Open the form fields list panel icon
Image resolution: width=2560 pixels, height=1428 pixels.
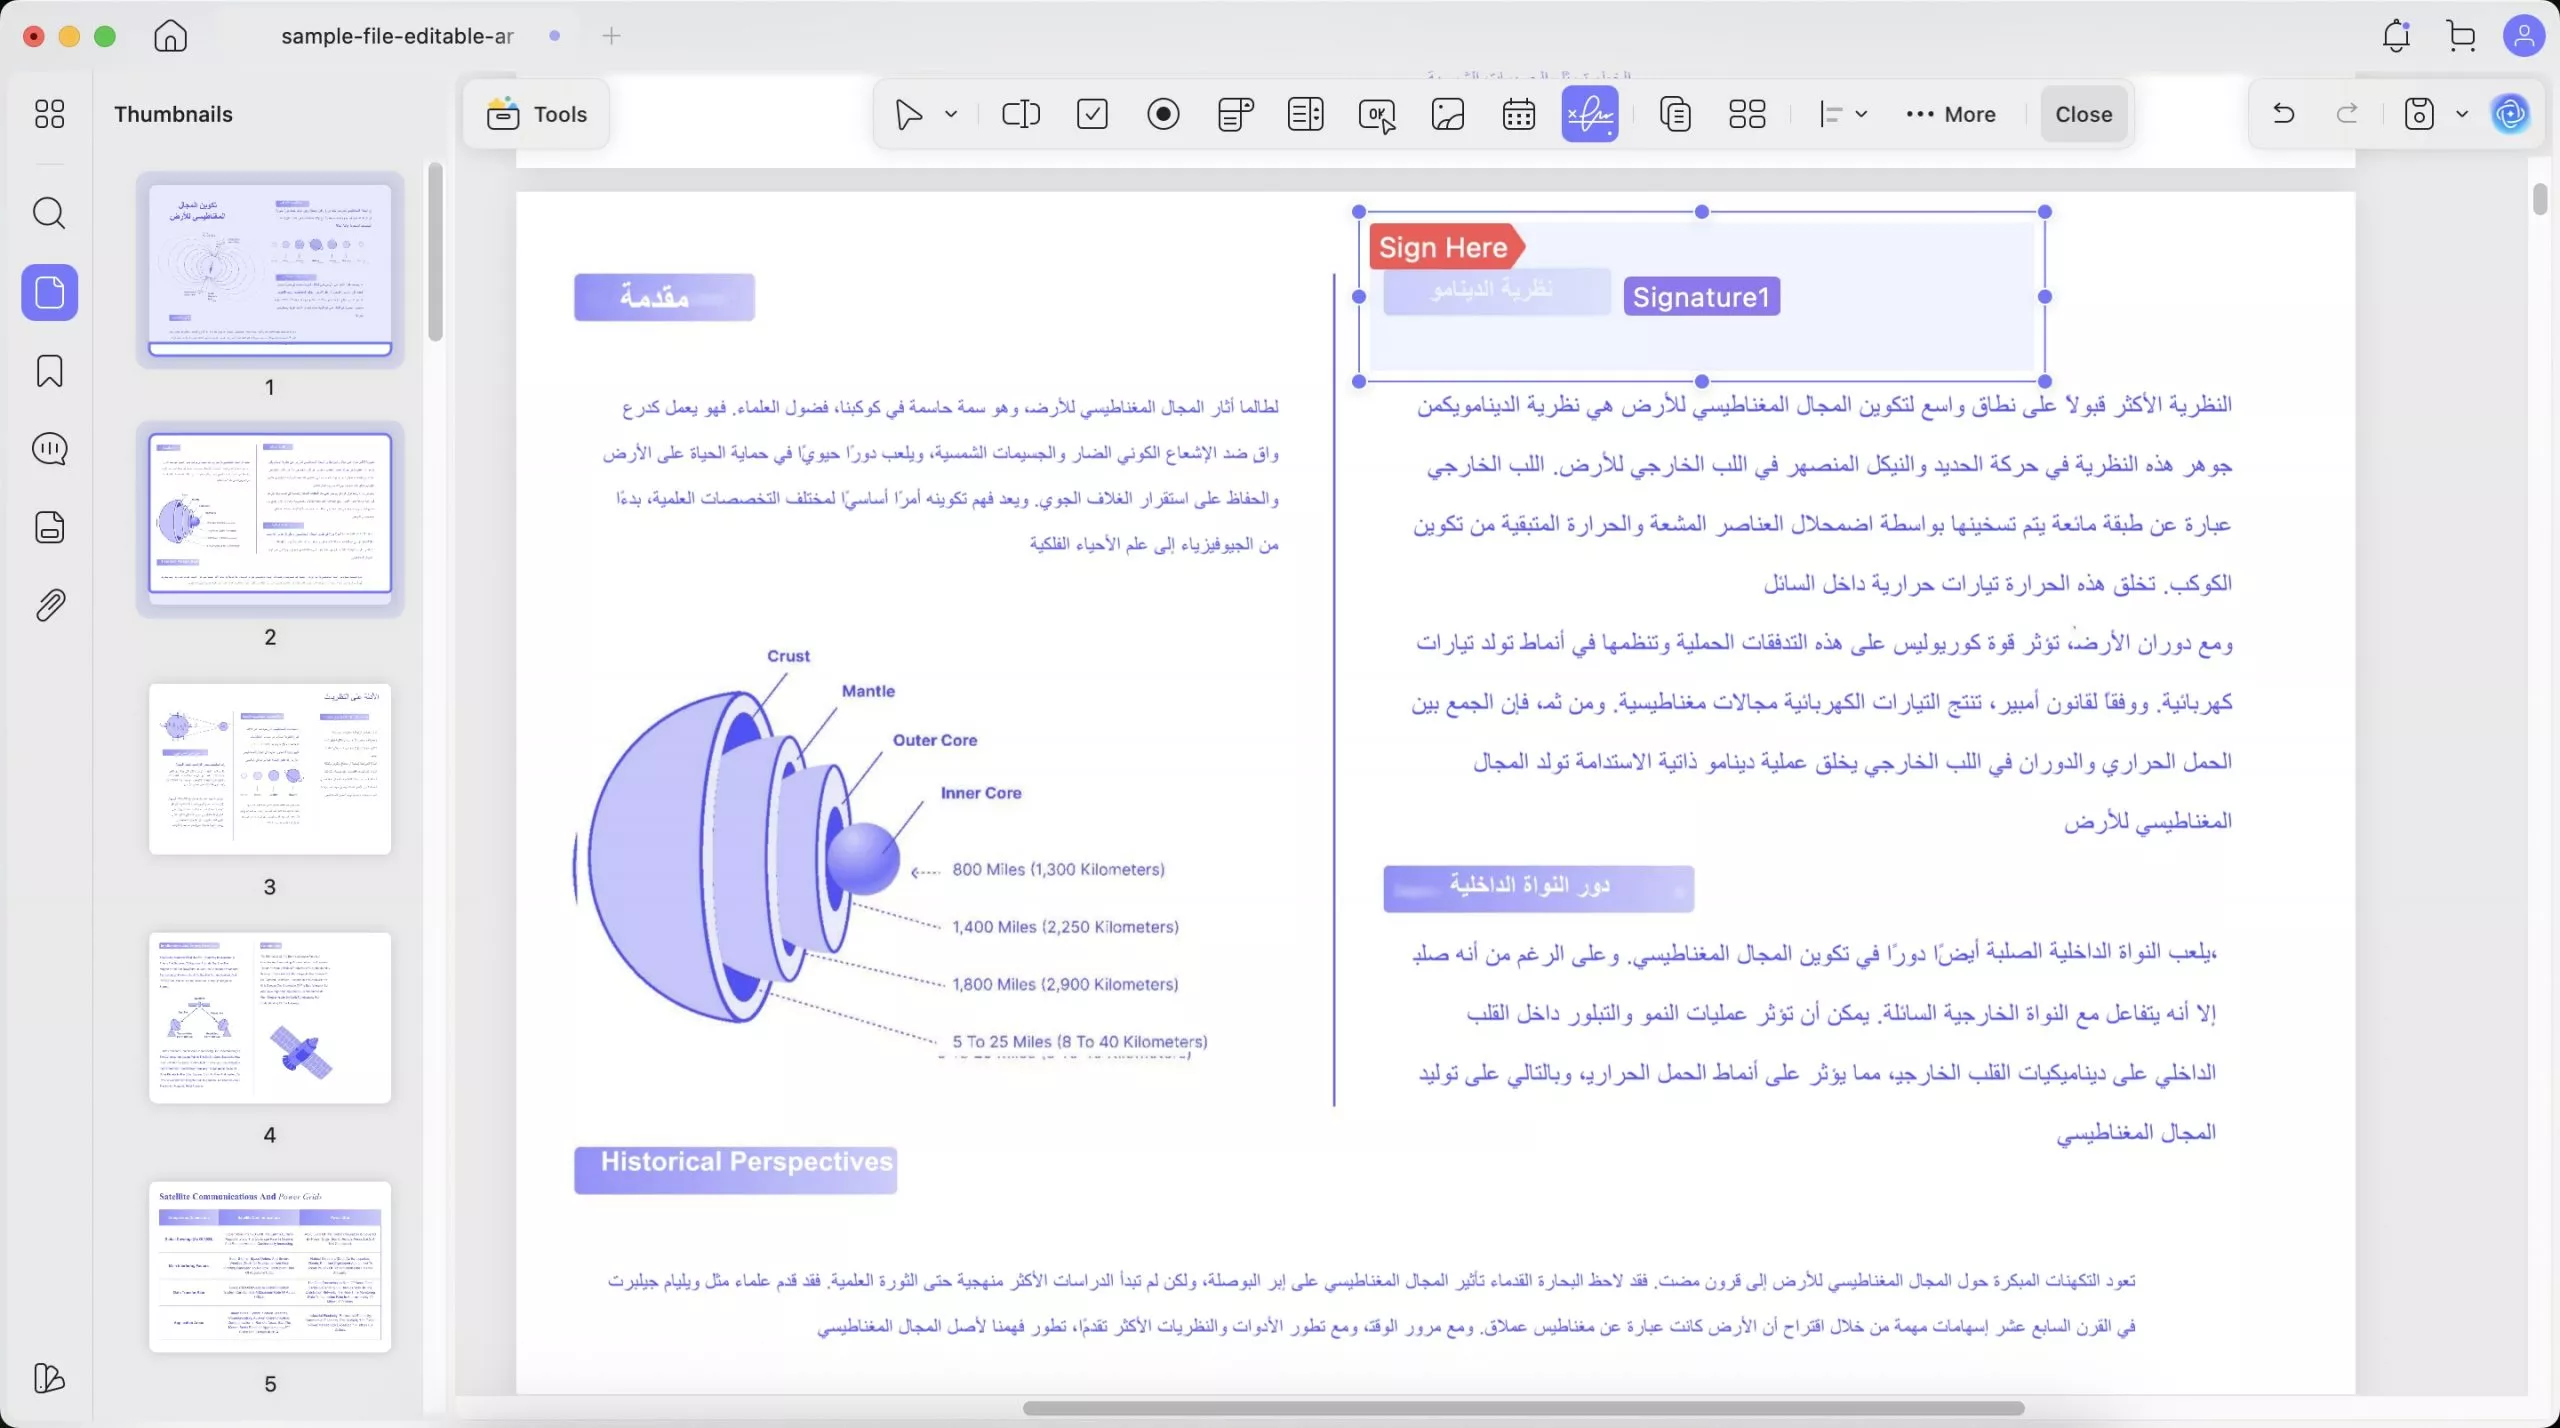click(49, 527)
